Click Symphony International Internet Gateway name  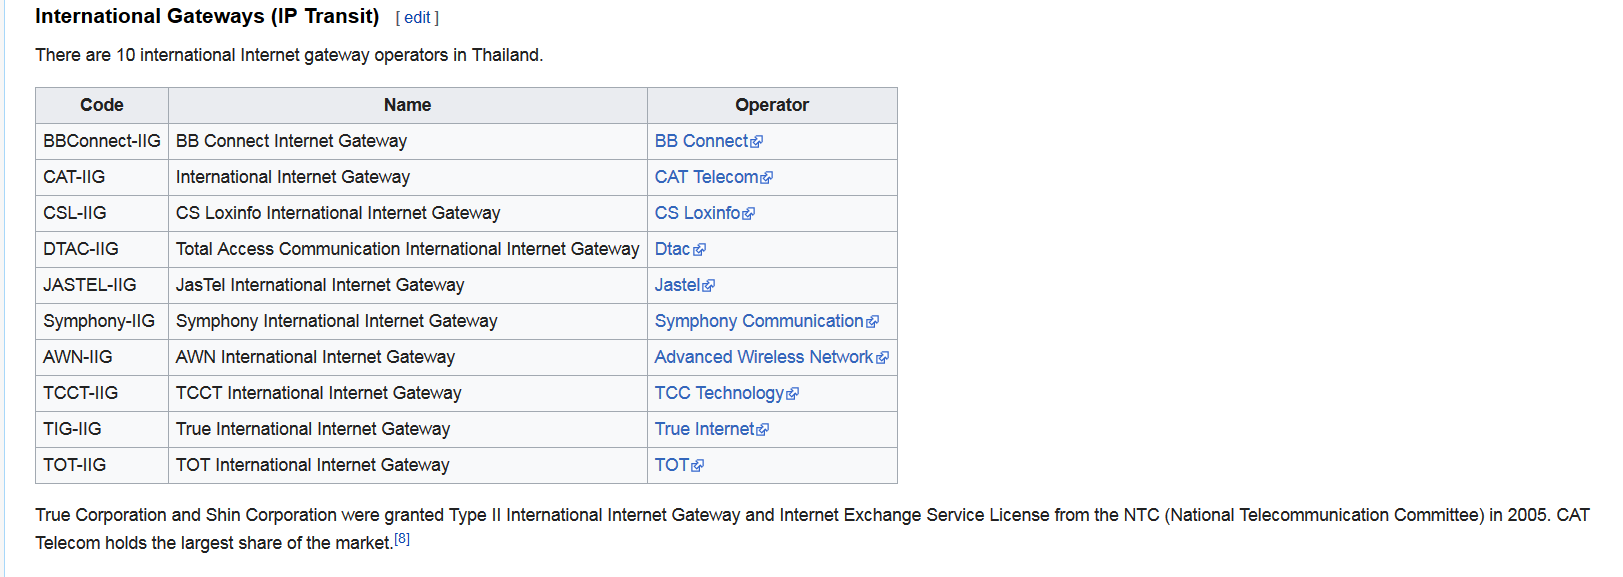click(x=408, y=321)
